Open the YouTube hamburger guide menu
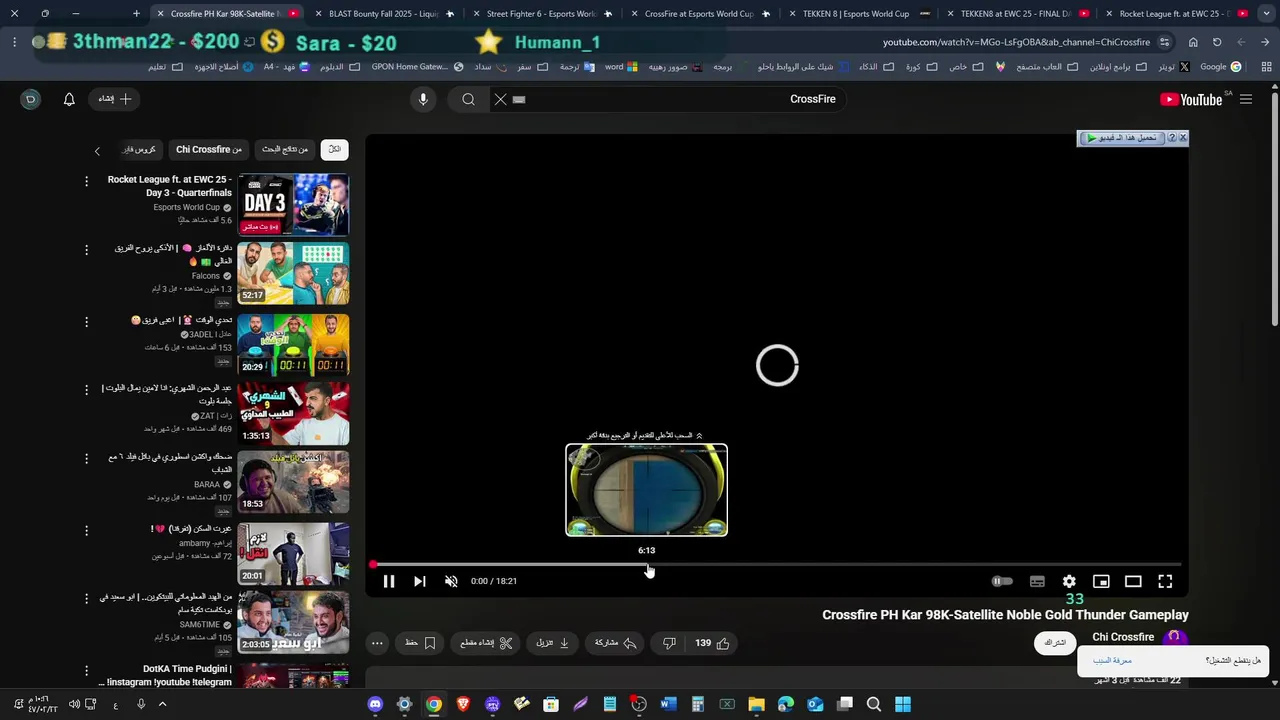 tap(1246, 99)
